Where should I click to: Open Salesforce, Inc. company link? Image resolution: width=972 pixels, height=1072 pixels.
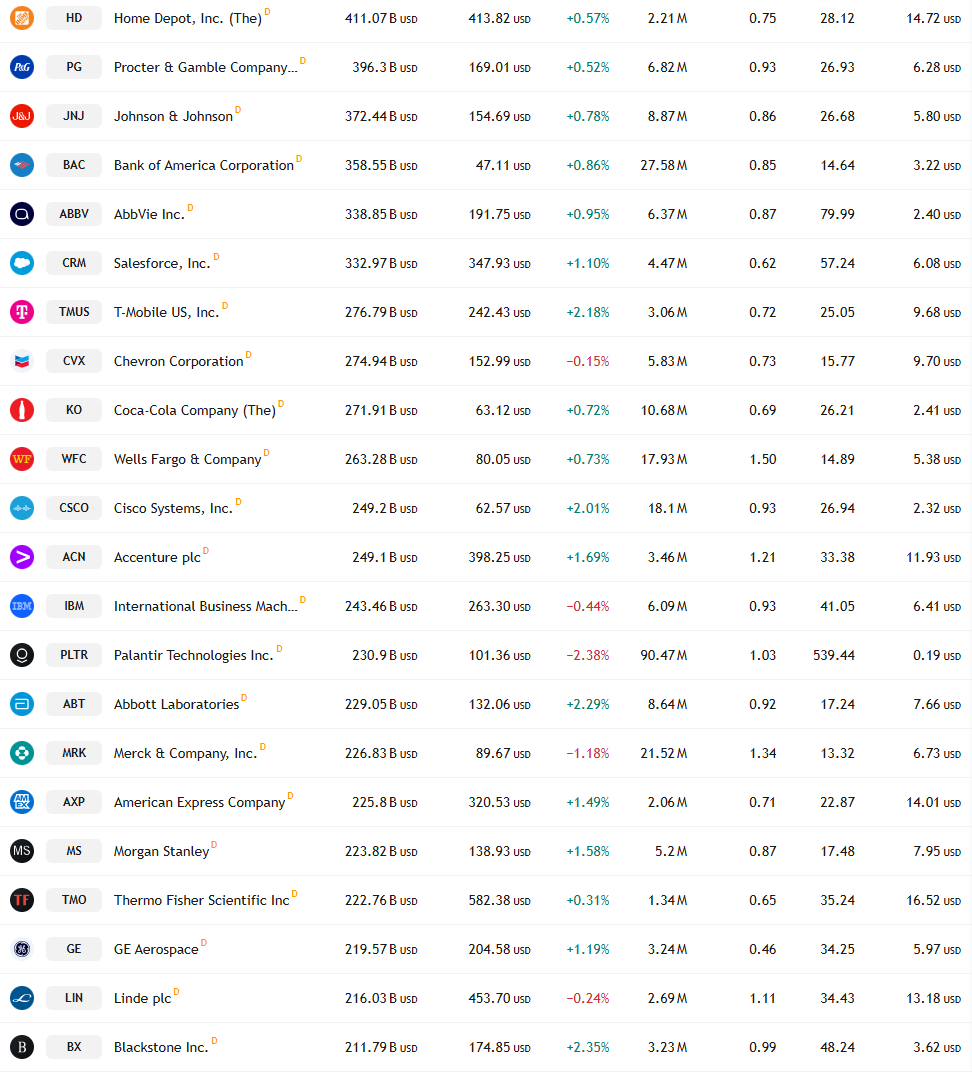coord(163,263)
